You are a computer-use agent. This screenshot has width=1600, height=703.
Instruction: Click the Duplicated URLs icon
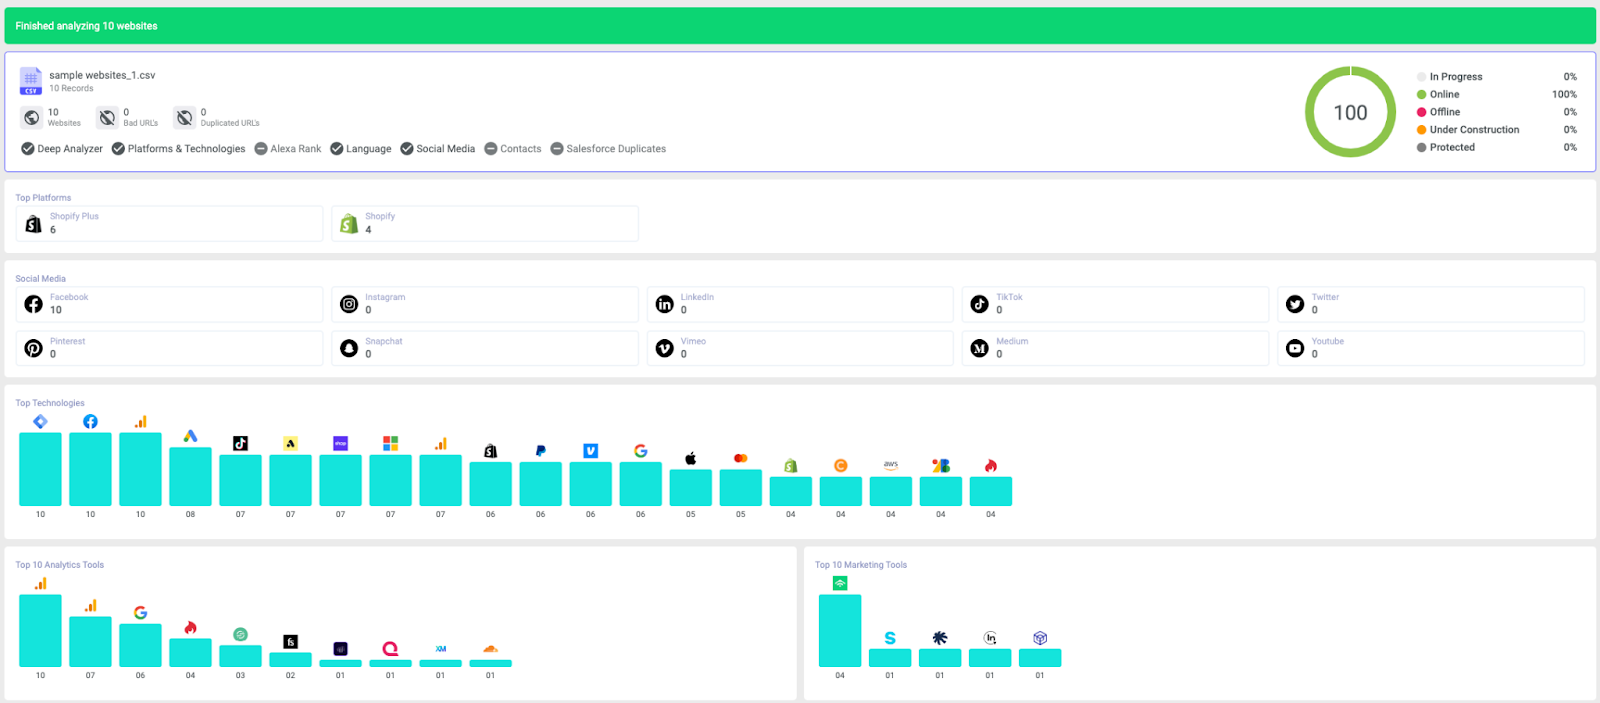[184, 118]
